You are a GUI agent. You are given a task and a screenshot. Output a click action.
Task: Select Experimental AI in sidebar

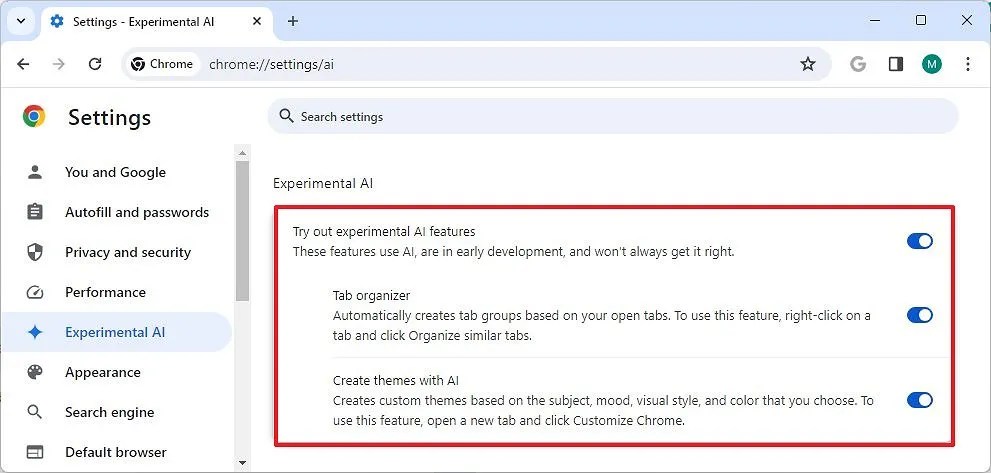click(116, 332)
